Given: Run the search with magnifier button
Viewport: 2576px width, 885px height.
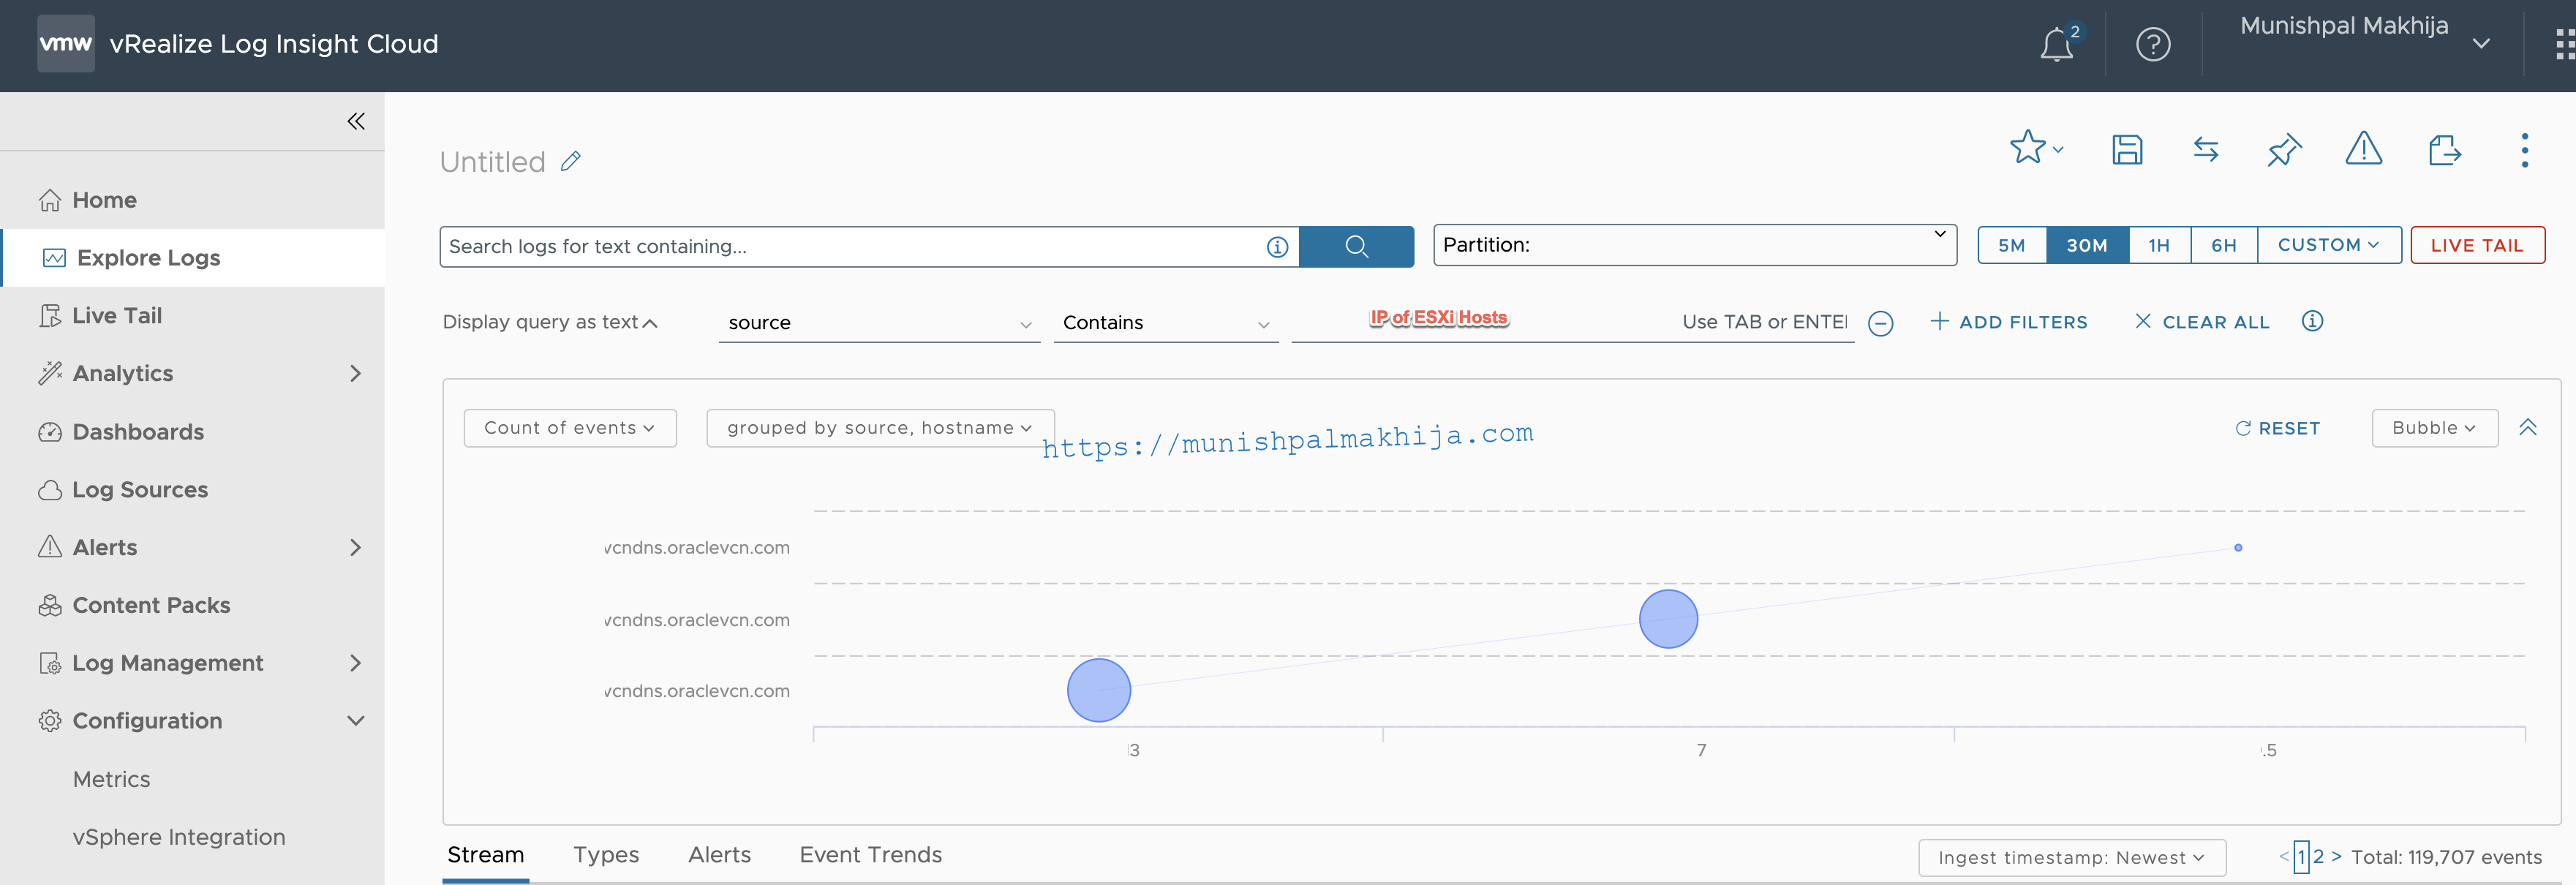Looking at the screenshot, I should click(x=1356, y=246).
